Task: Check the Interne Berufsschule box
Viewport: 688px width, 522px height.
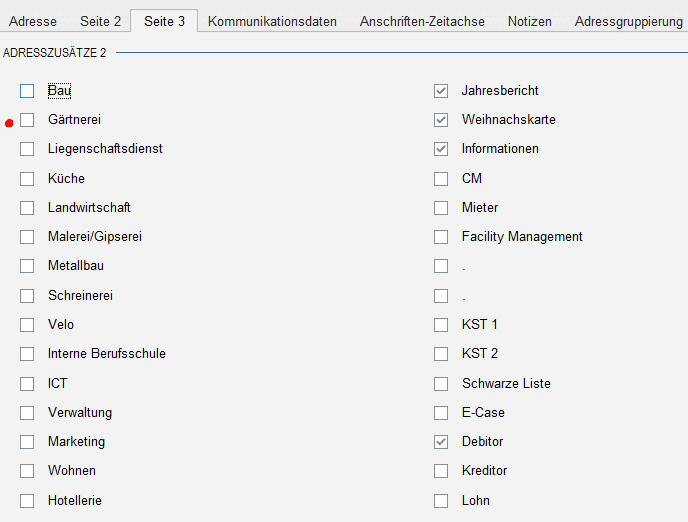Action: pyautogui.click(x=27, y=354)
